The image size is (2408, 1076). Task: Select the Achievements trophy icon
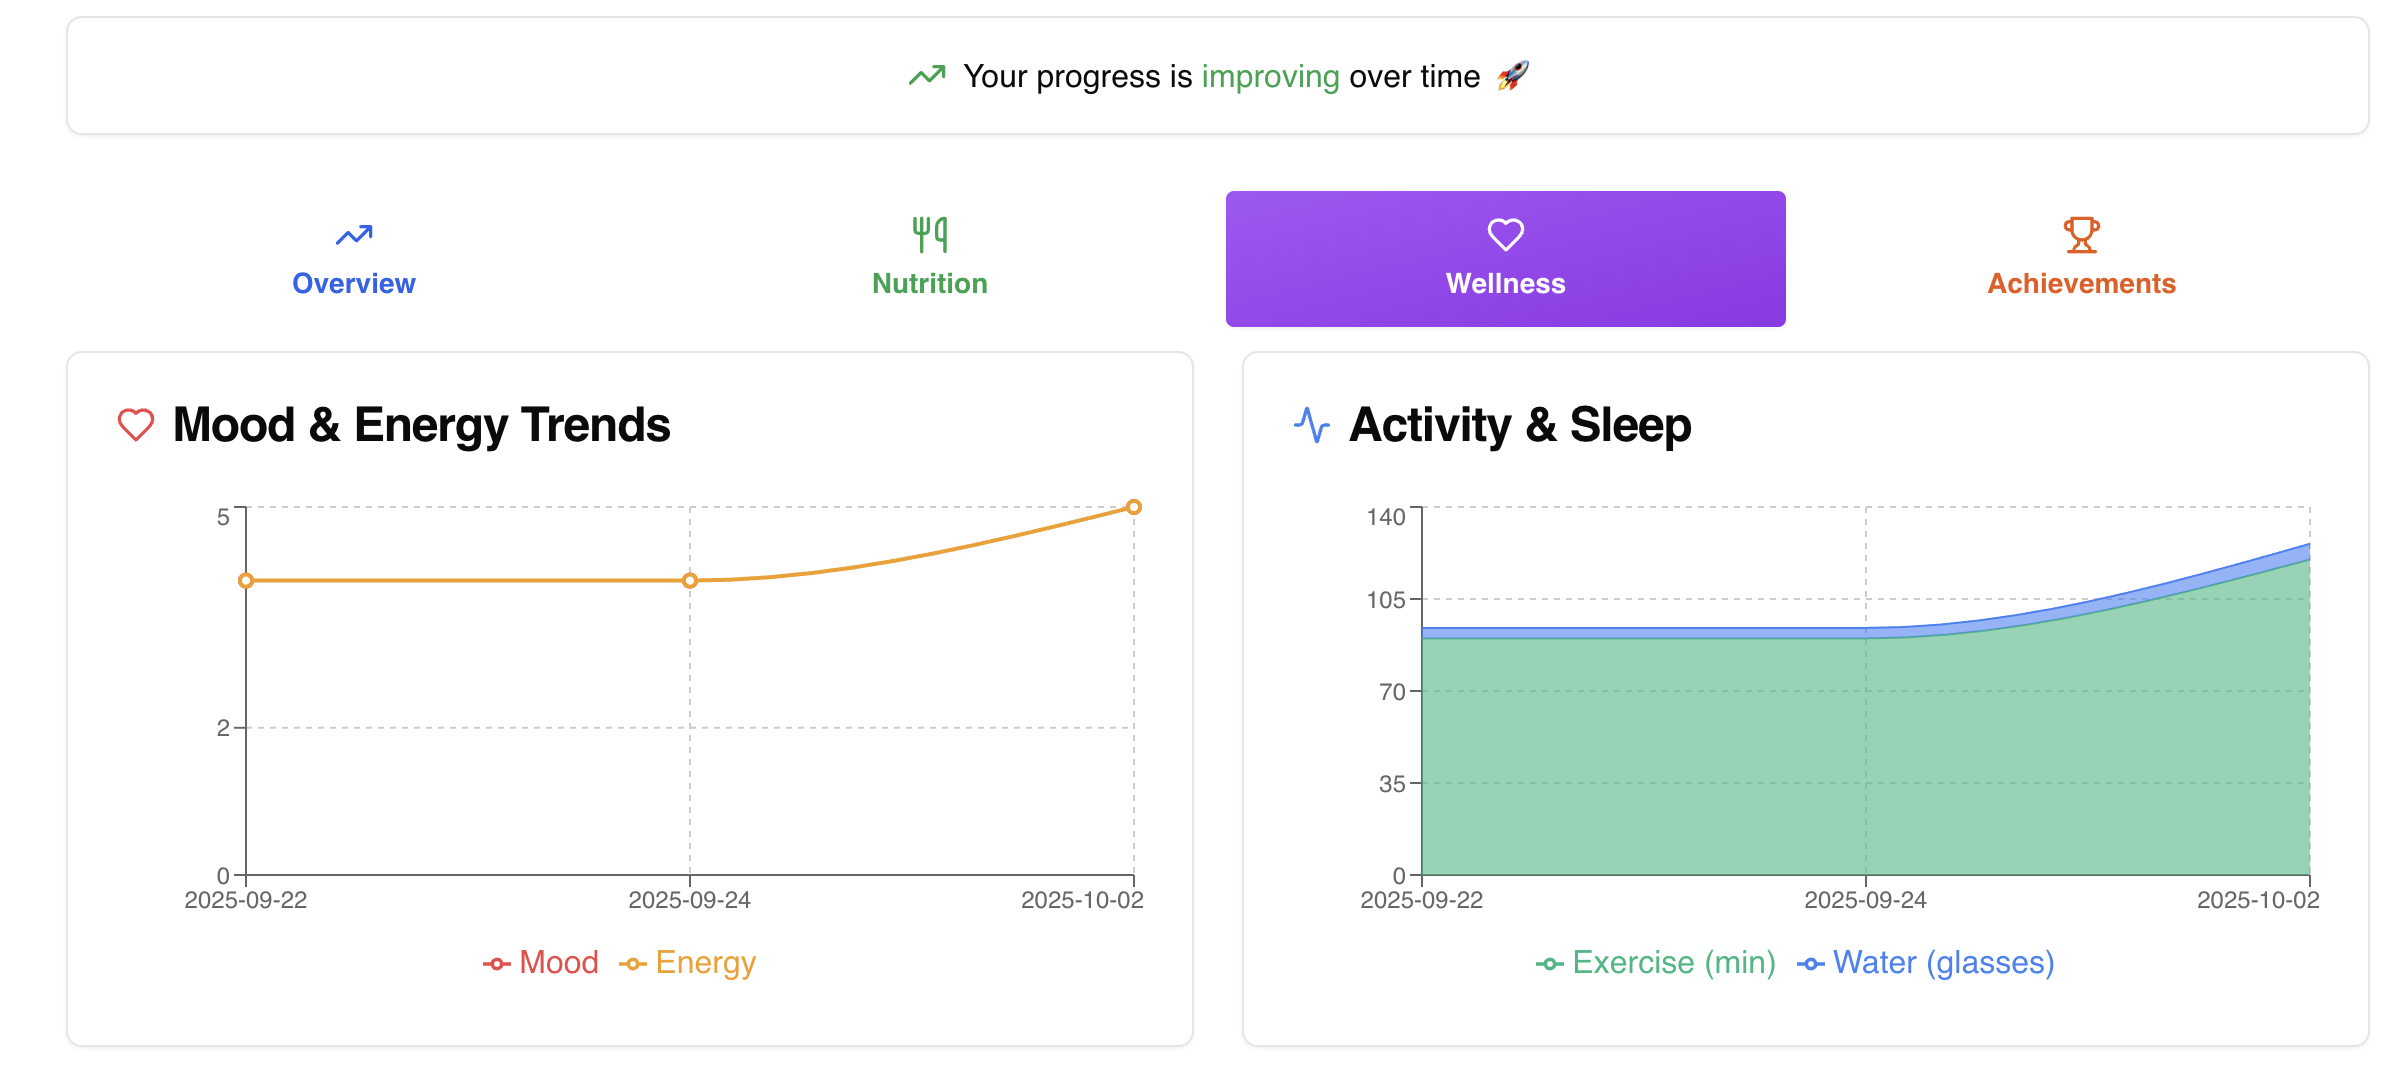[2080, 232]
